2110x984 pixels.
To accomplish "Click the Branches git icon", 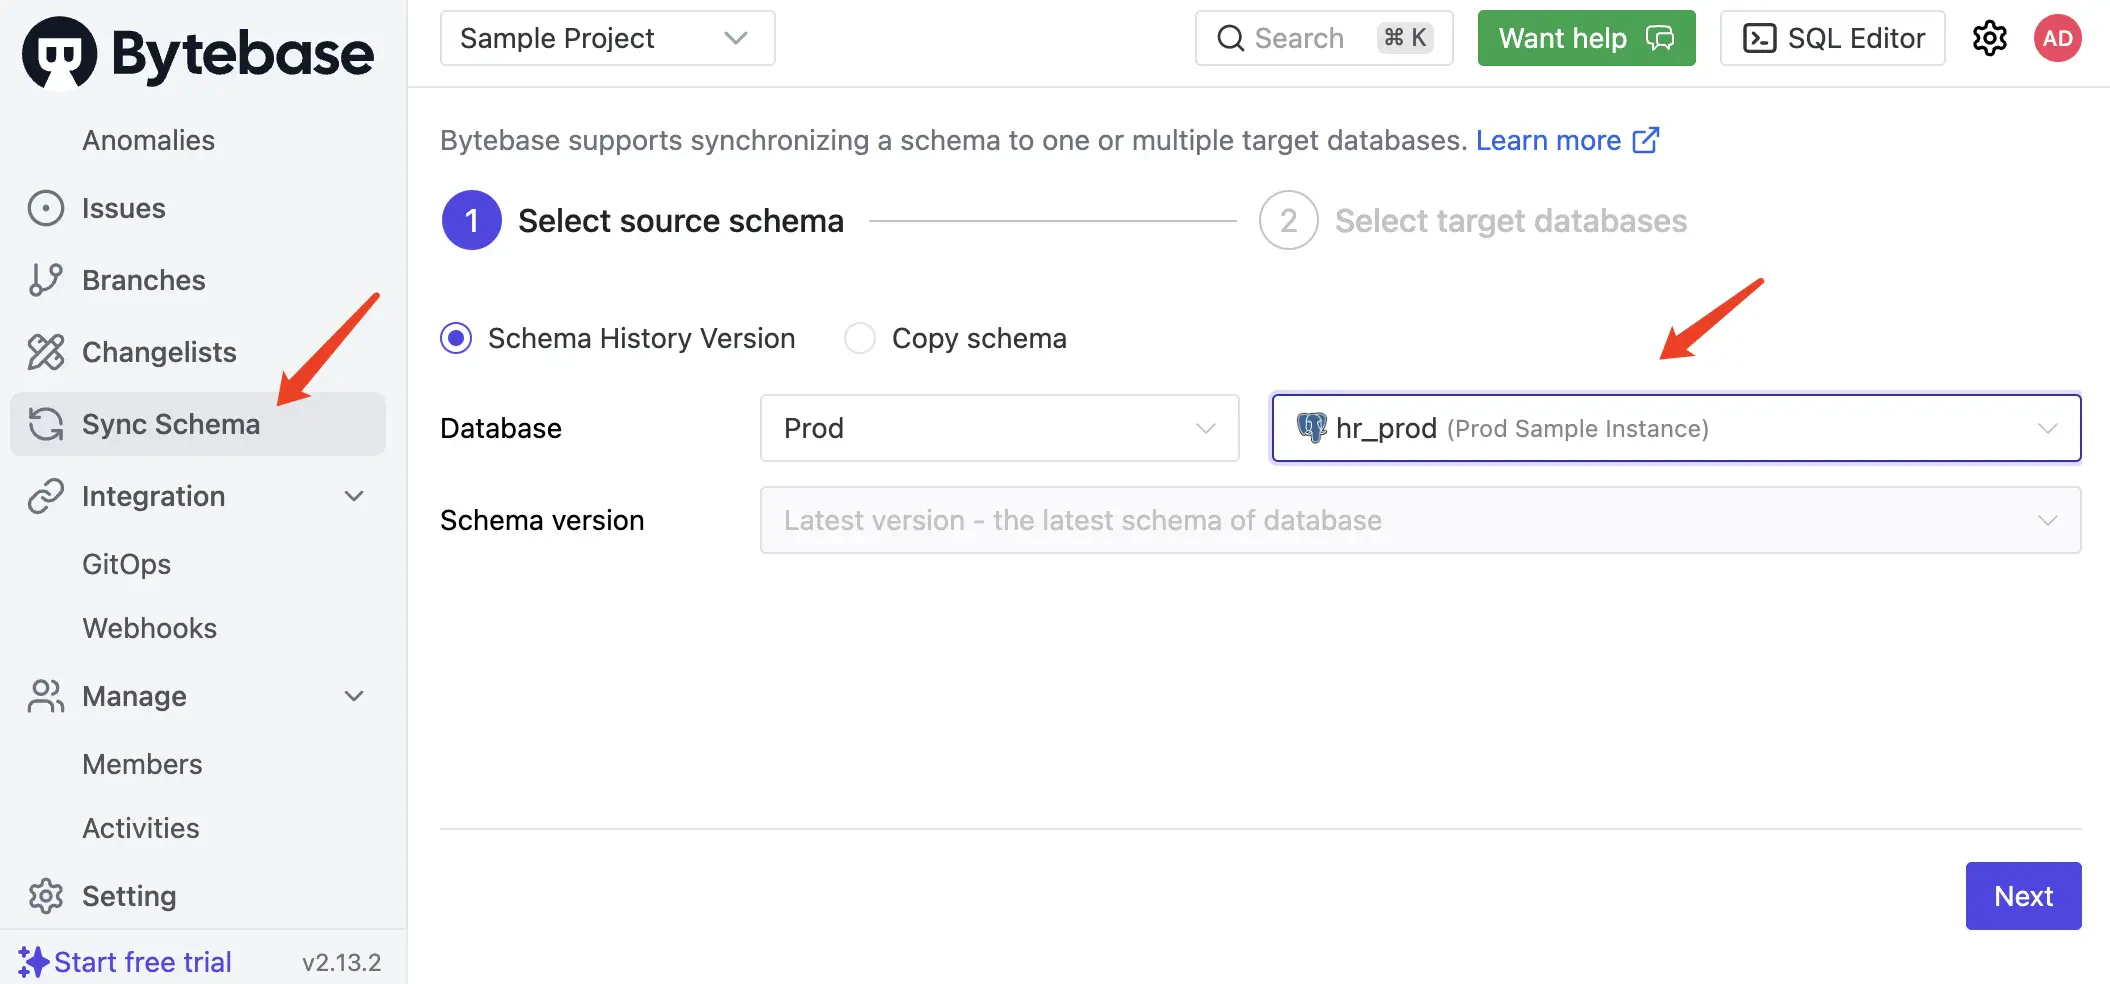I will (x=46, y=280).
